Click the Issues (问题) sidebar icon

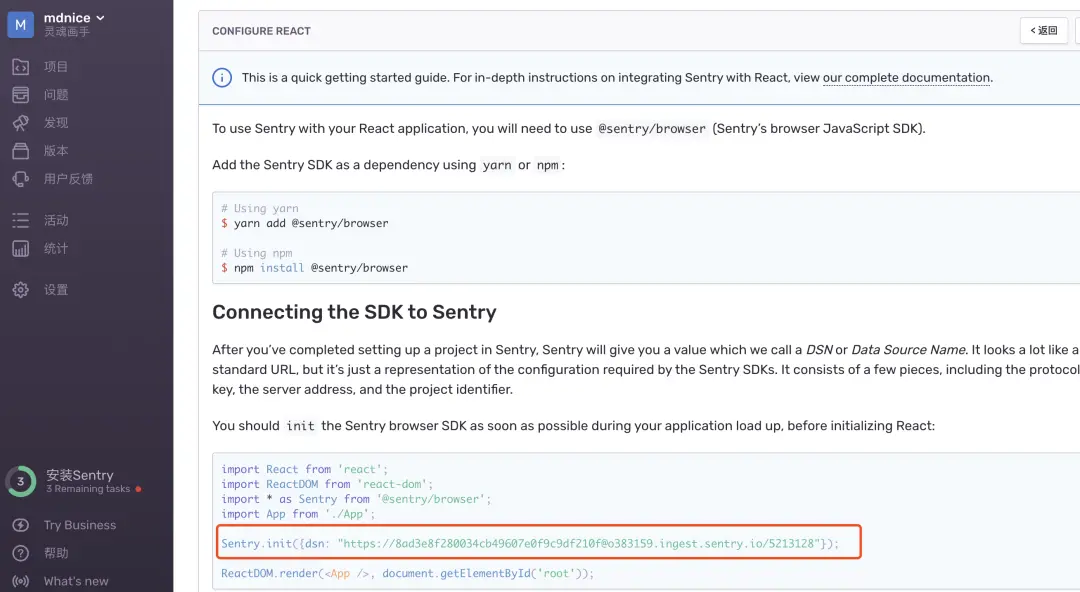pyautogui.click(x=20, y=95)
